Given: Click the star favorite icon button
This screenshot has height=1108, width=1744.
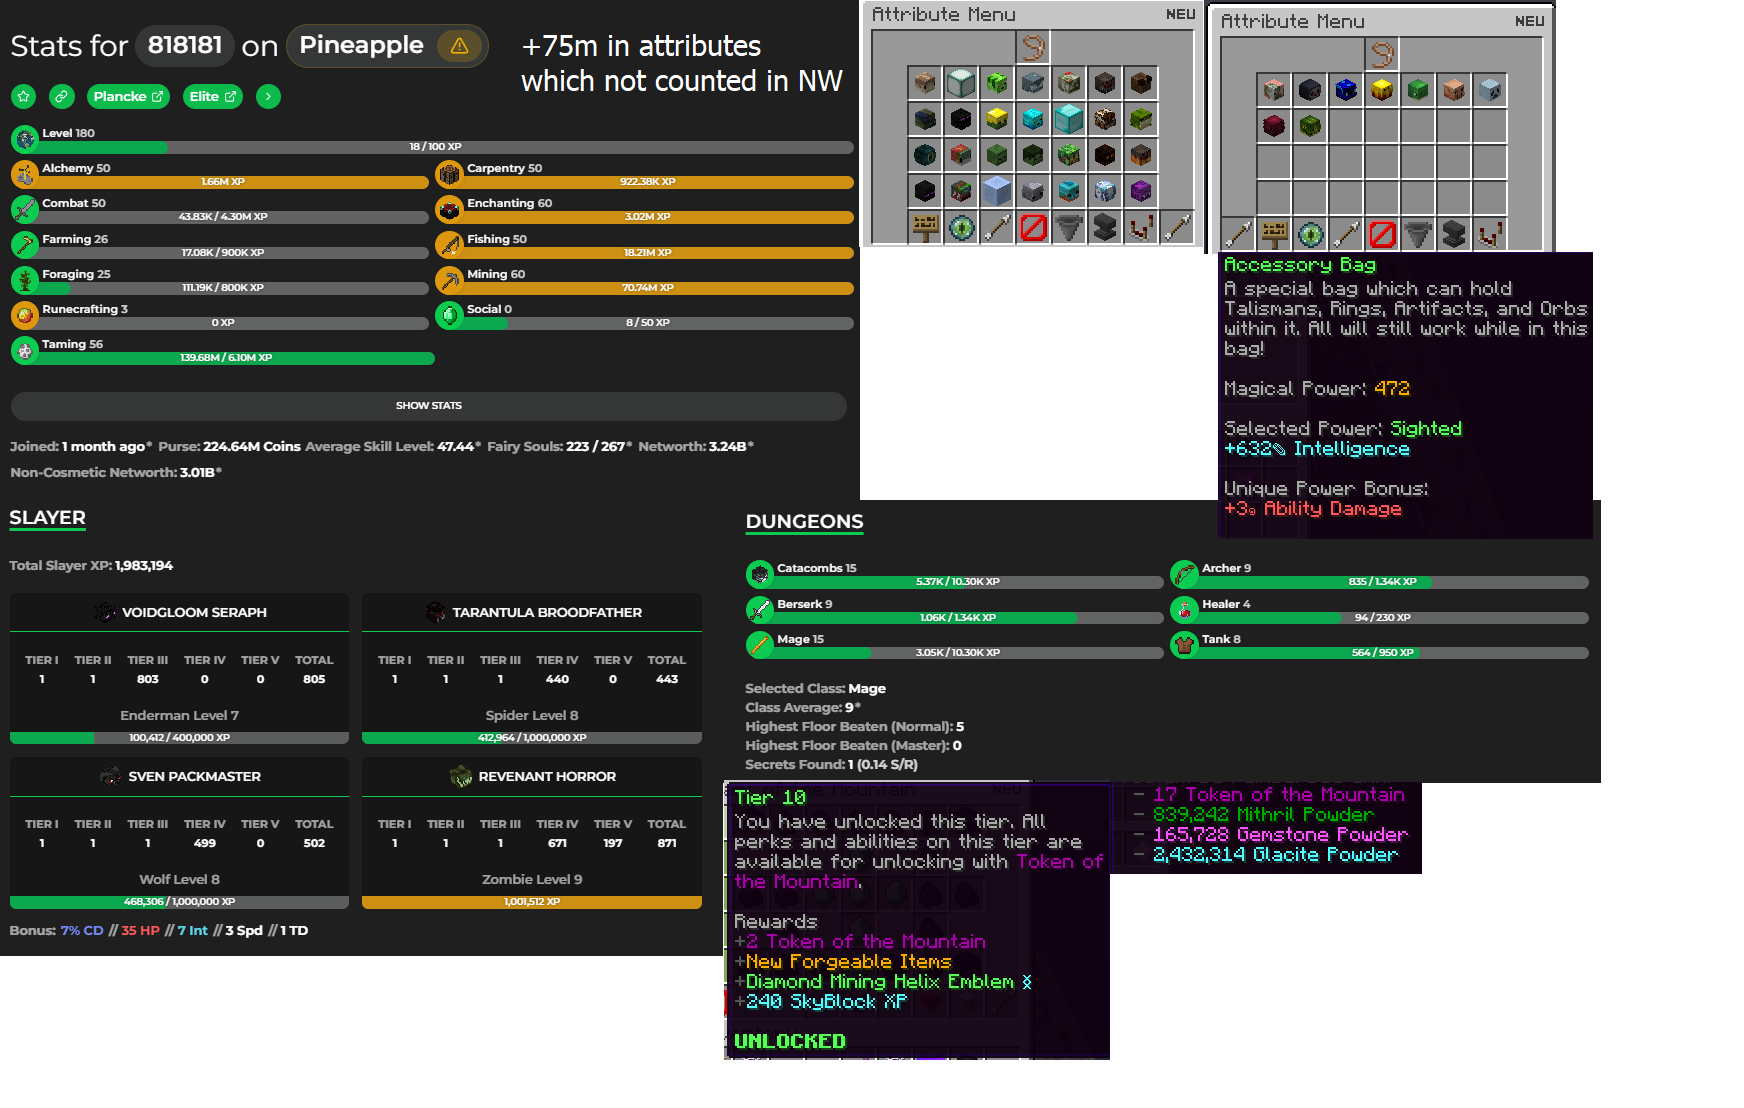Looking at the screenshot, I should click(x=24, y=97).
